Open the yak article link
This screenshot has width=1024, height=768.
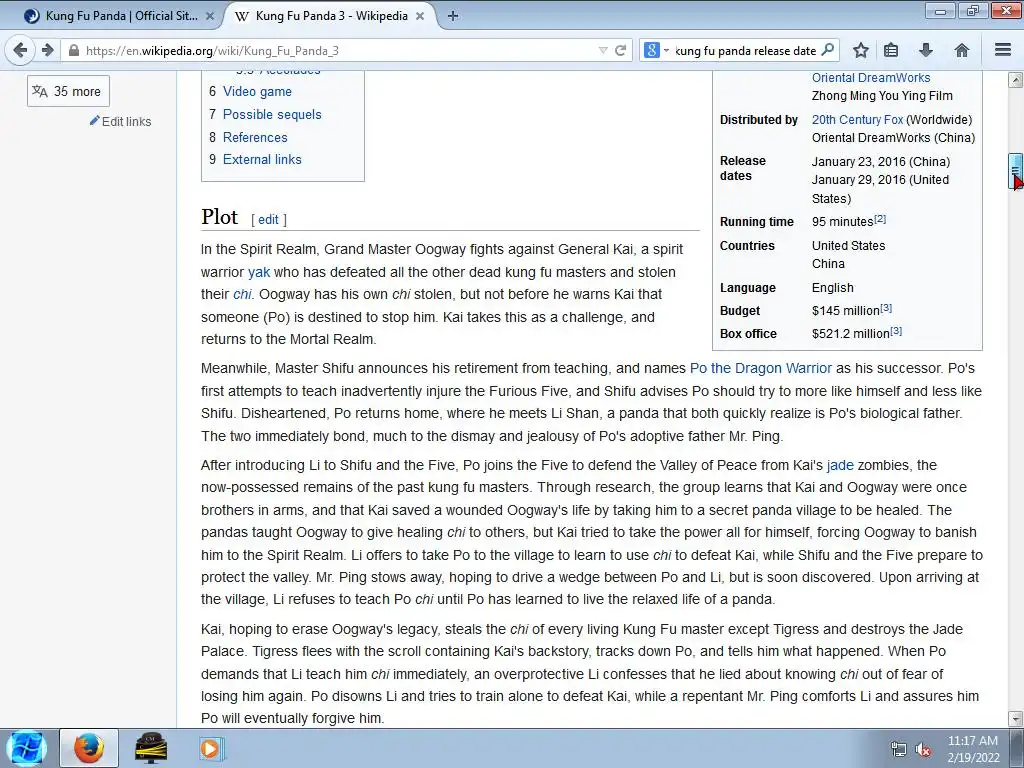click(x=259, y=272)
